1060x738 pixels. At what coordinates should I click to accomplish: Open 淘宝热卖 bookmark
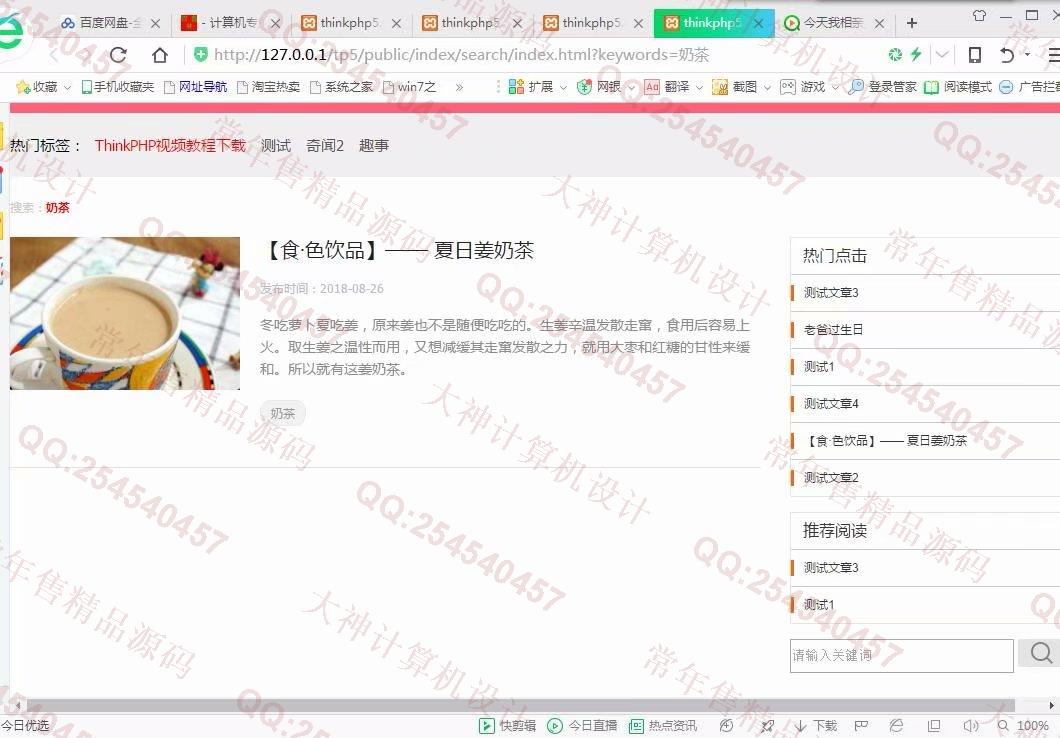coord(268,87)
